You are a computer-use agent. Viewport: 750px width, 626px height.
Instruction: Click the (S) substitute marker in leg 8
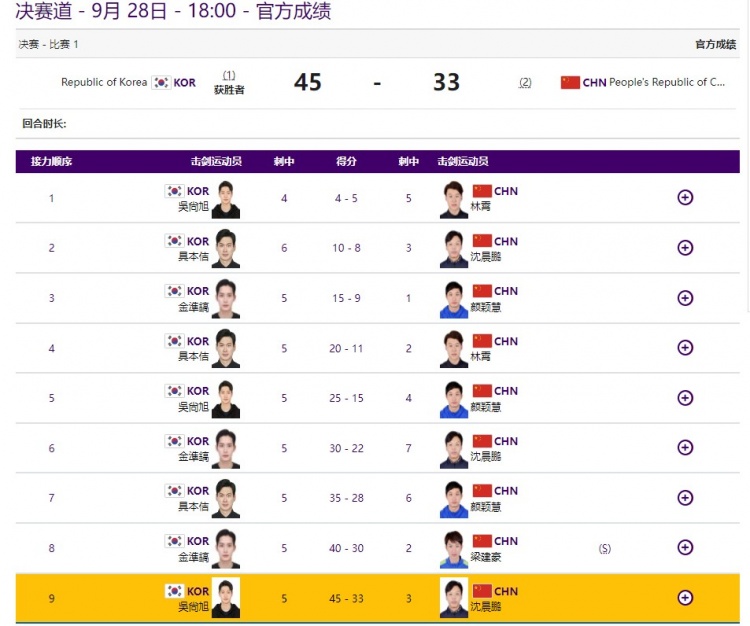(x=605, y=549)
